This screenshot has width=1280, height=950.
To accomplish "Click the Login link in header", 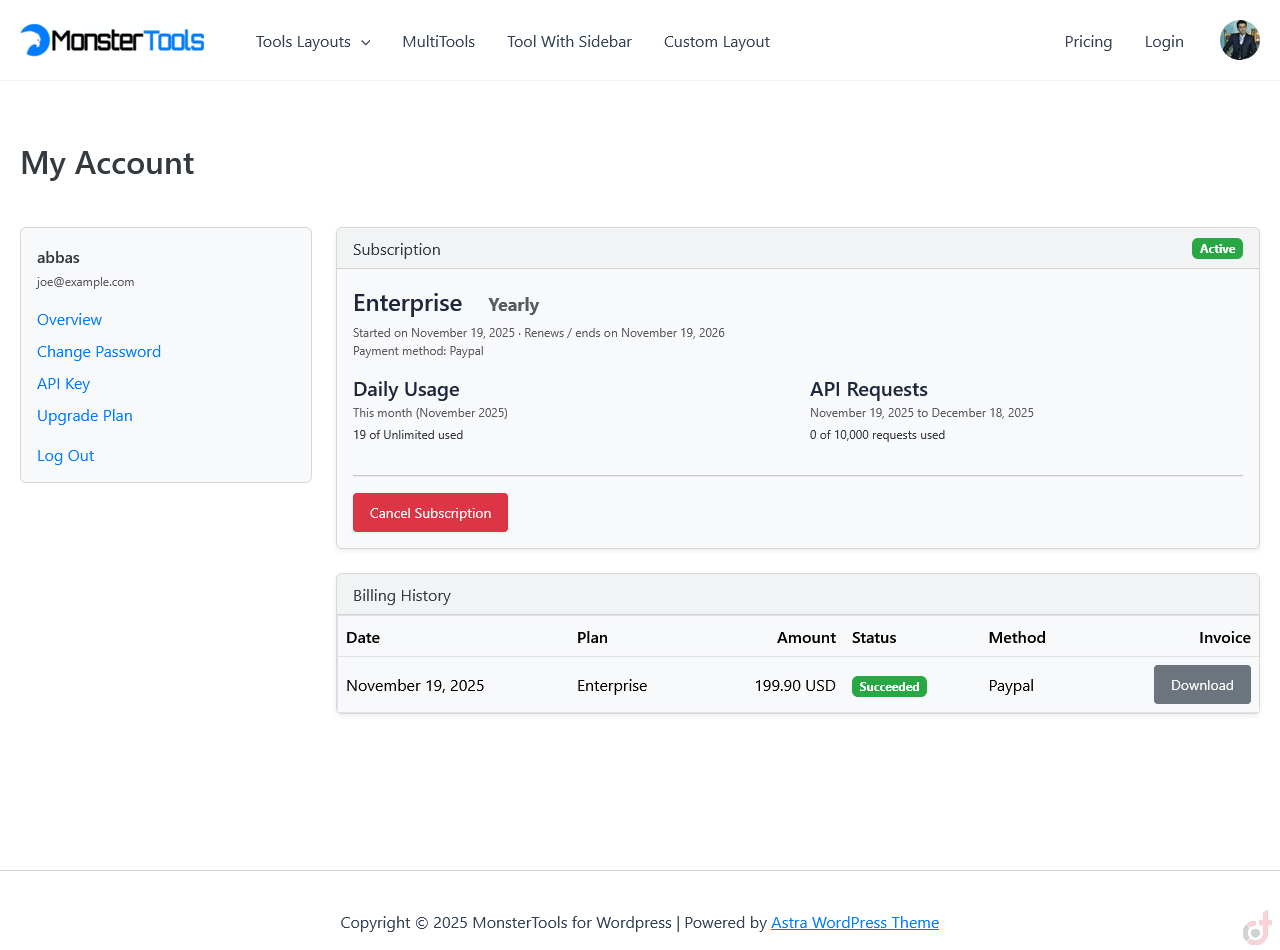I will pyautogui.click(x=1164, y=42).
